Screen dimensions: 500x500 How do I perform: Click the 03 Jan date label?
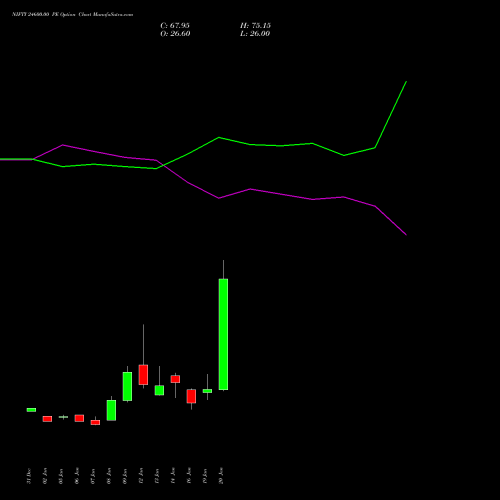click(61, 476)
